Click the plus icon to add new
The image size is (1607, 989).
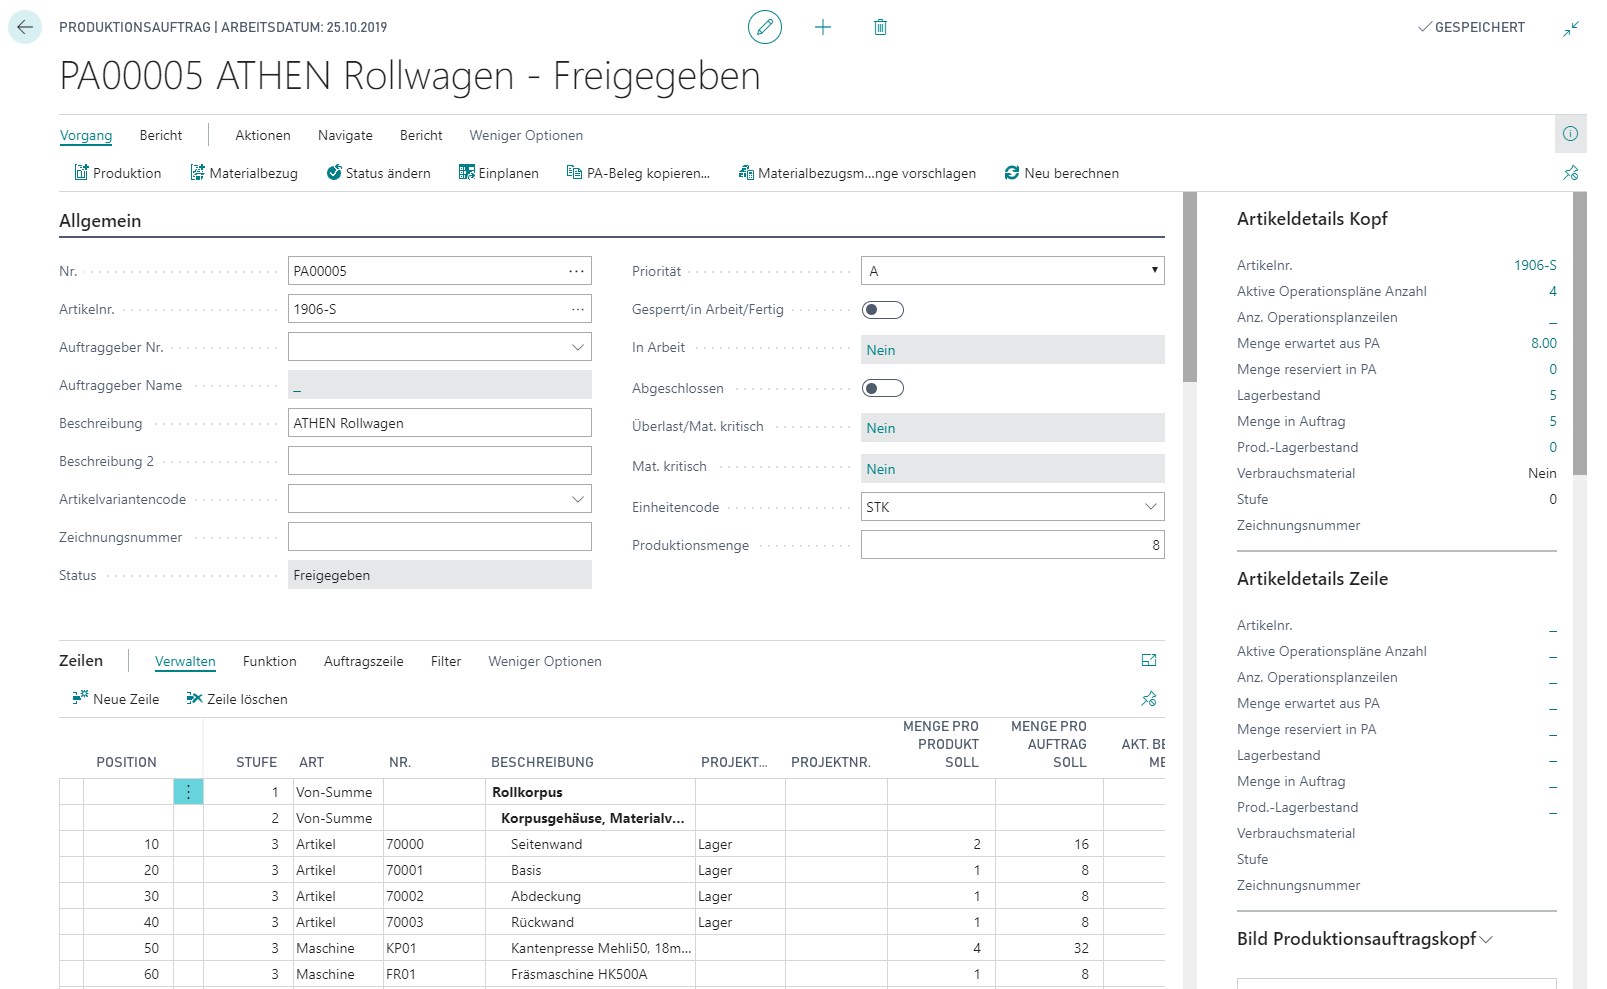[x=823, y=27]
